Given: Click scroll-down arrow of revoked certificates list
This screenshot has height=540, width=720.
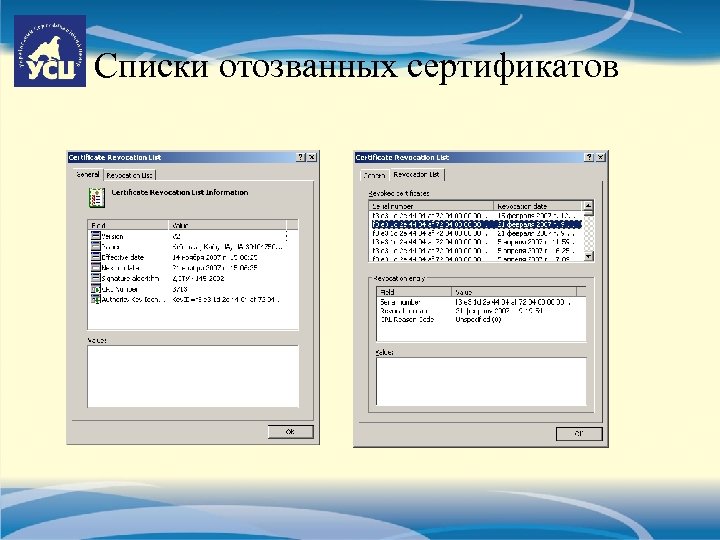Looking at the screenshot, I should click(x=588, y=256).
